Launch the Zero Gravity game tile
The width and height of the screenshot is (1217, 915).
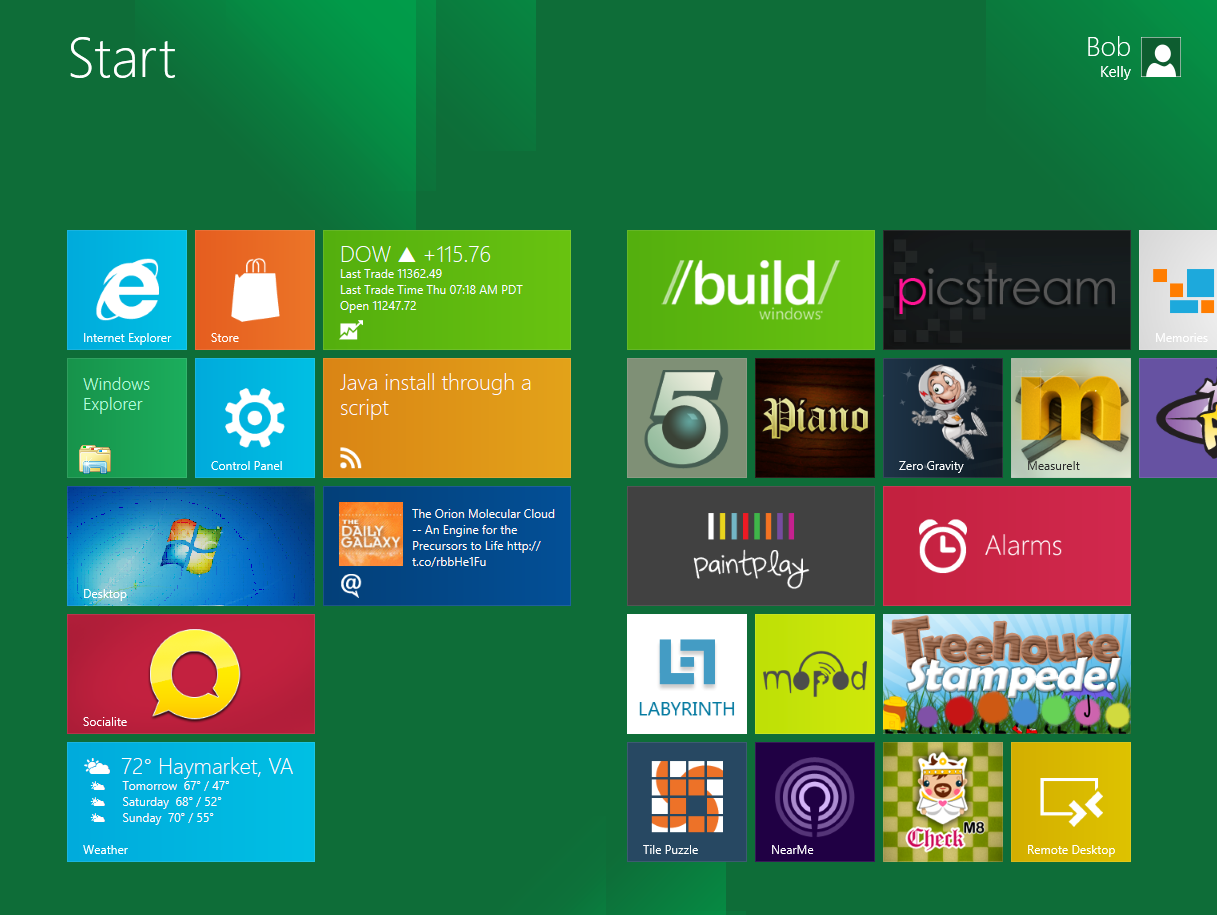943,418
